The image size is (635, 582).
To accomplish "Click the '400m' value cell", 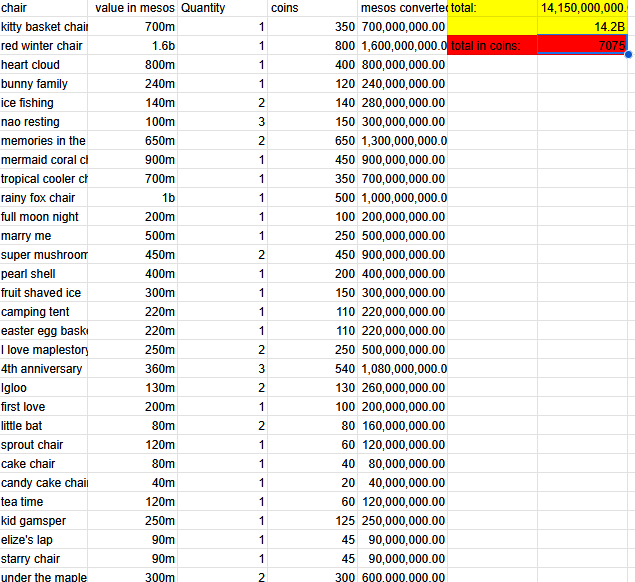I will pos(133,274).
